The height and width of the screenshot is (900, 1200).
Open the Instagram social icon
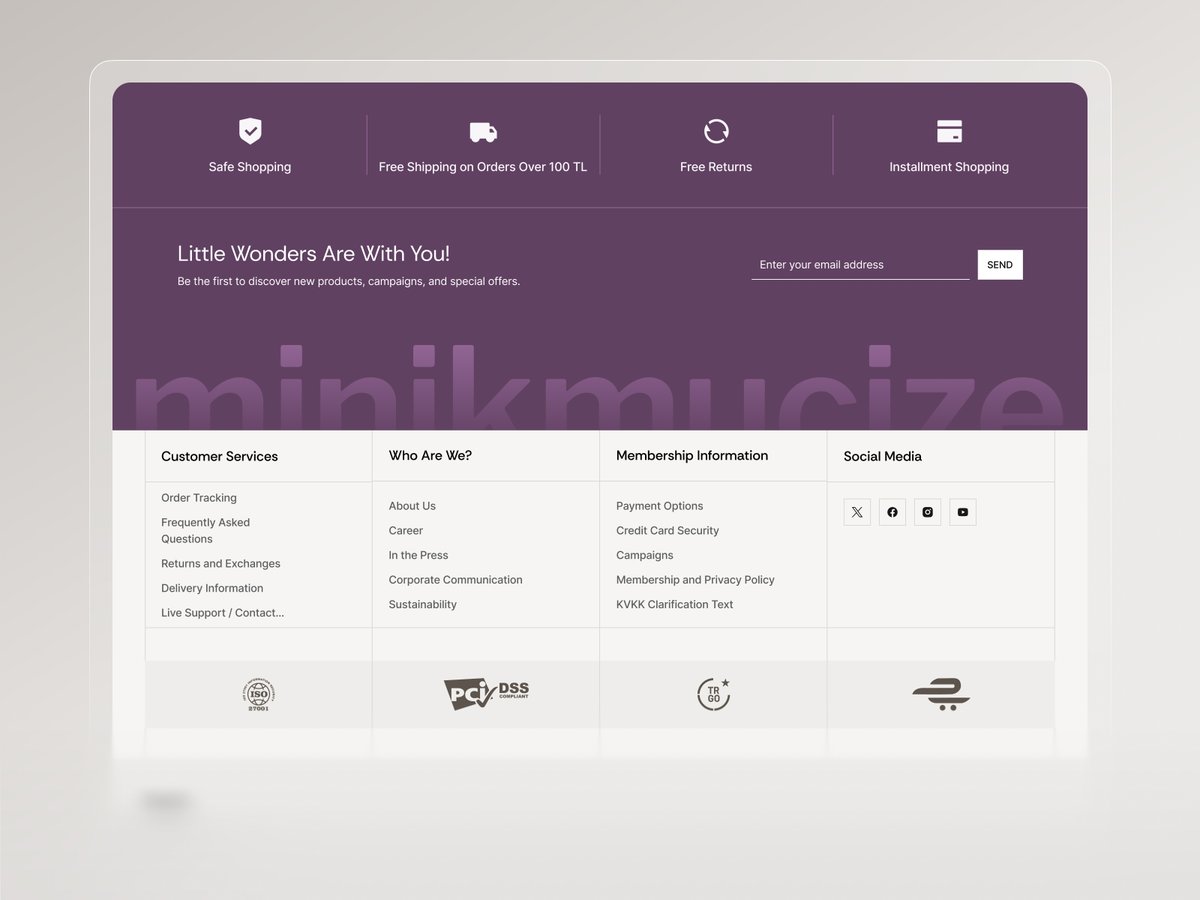[927, 512]
